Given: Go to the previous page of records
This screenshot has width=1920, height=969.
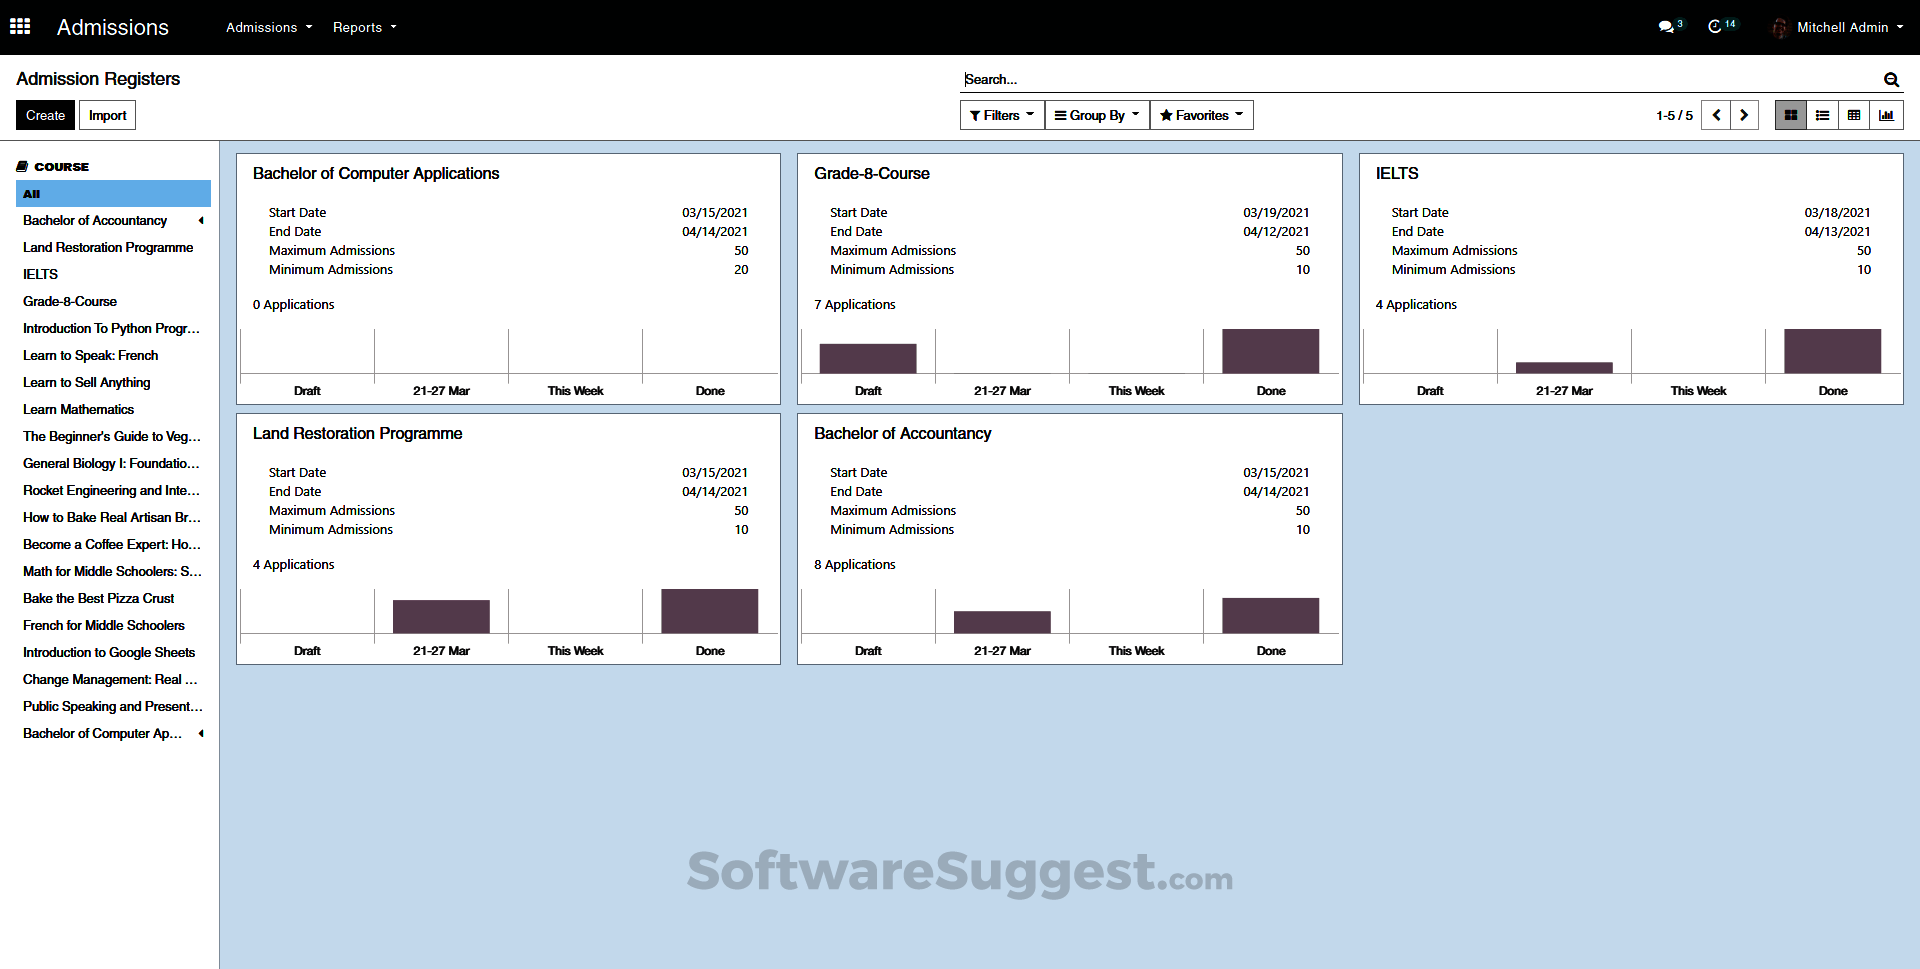Looking at the screenshot, I should [x=1716, y=115].
